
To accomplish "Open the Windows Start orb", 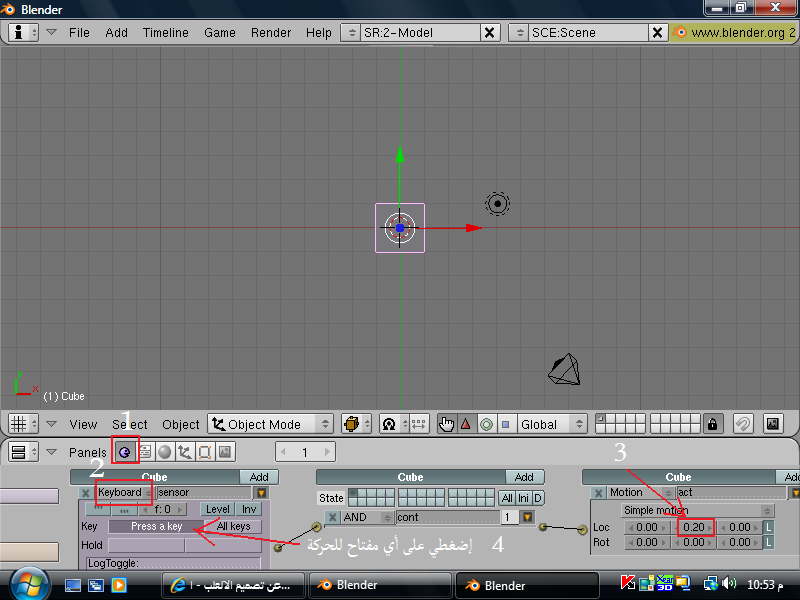I will click(29, 585).
